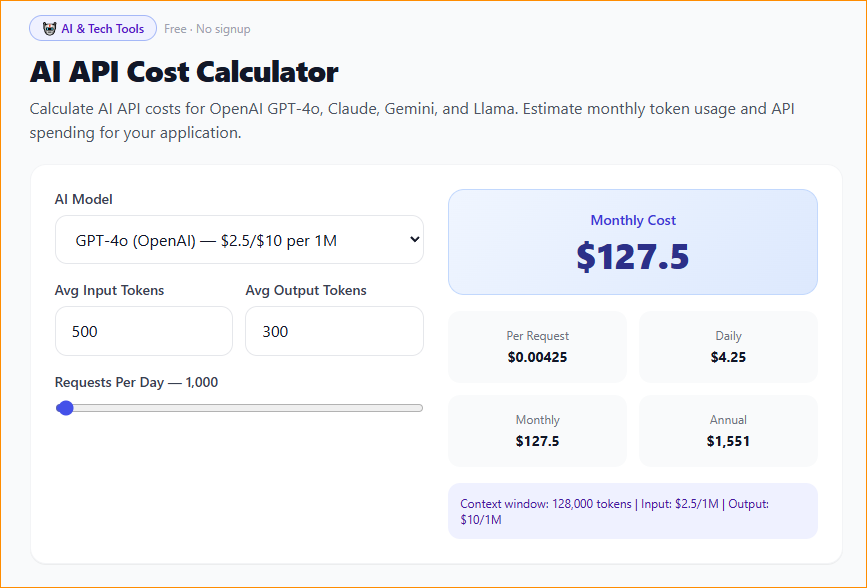This screenshot has height=588, width=867.
Task: Click the AI Model dropdown arrow
Action: pos(414,240)
